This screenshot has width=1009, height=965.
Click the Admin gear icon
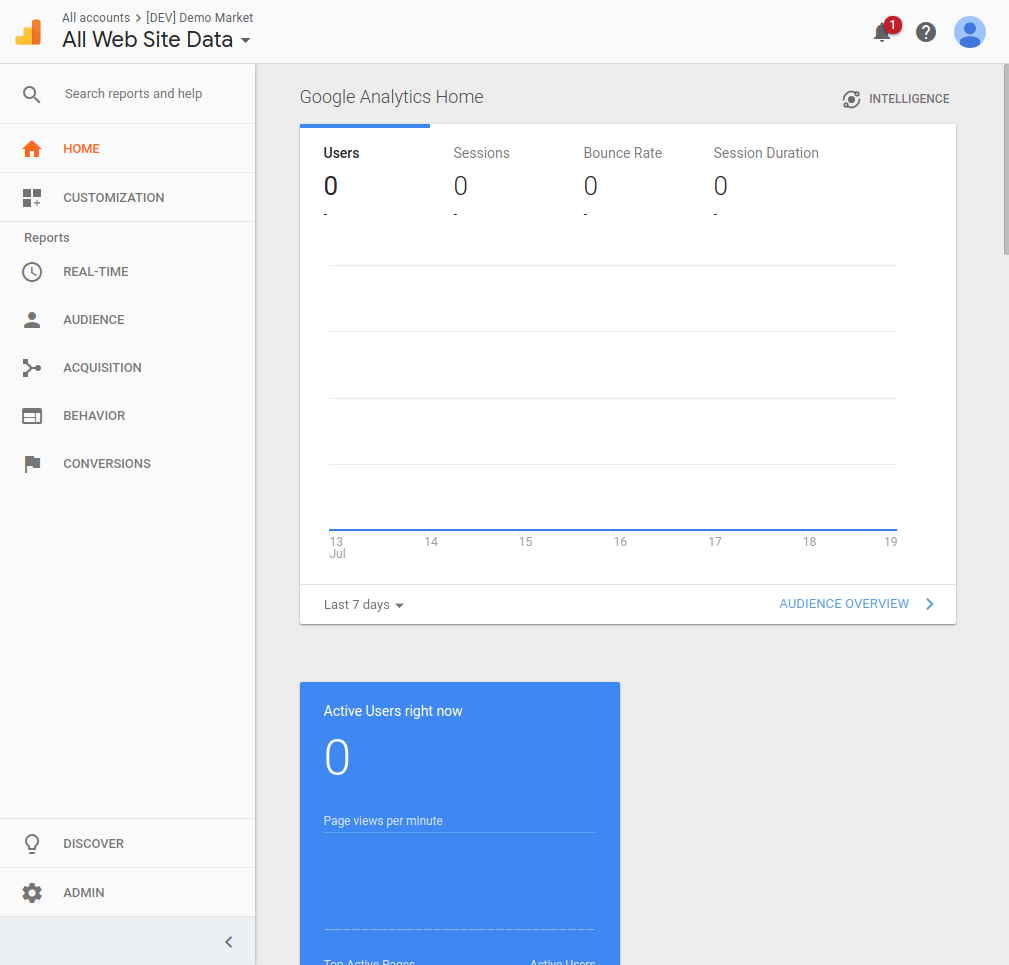click(x=32, y=892)
